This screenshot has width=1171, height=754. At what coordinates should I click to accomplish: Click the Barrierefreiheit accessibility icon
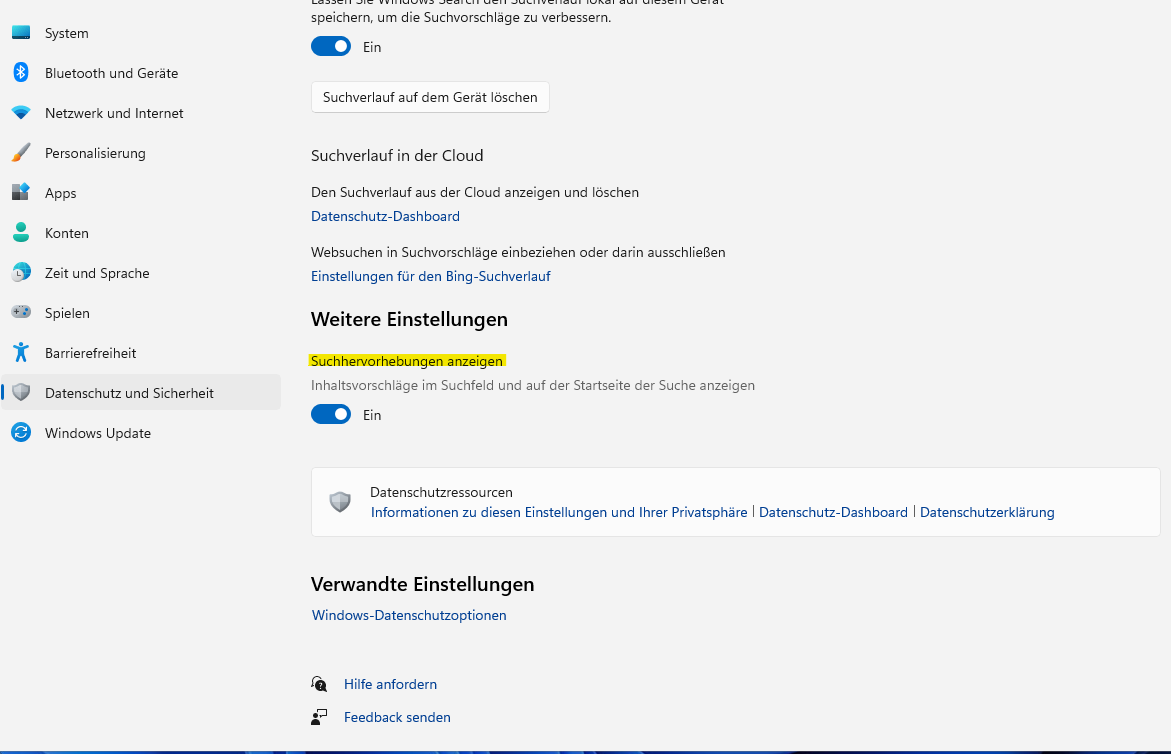coord(21,352)
